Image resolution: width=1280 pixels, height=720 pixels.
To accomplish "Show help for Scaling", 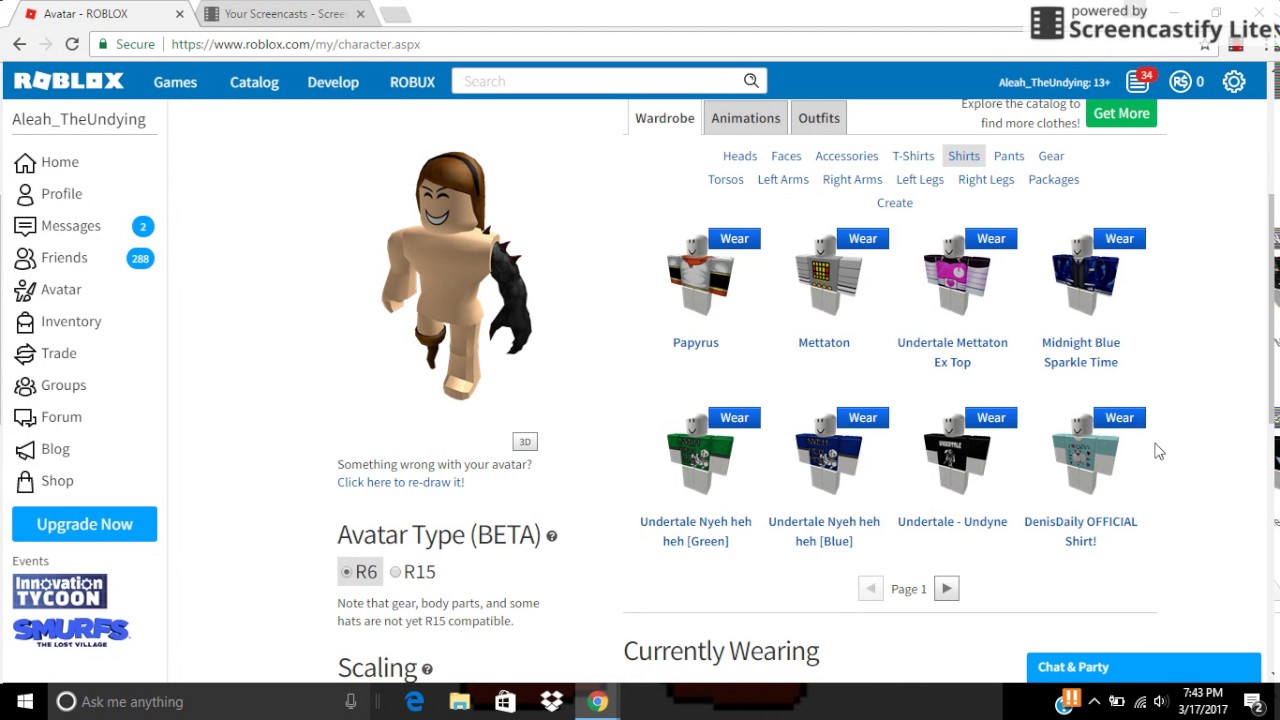I will pyautogui.click(x=427, y=669).
